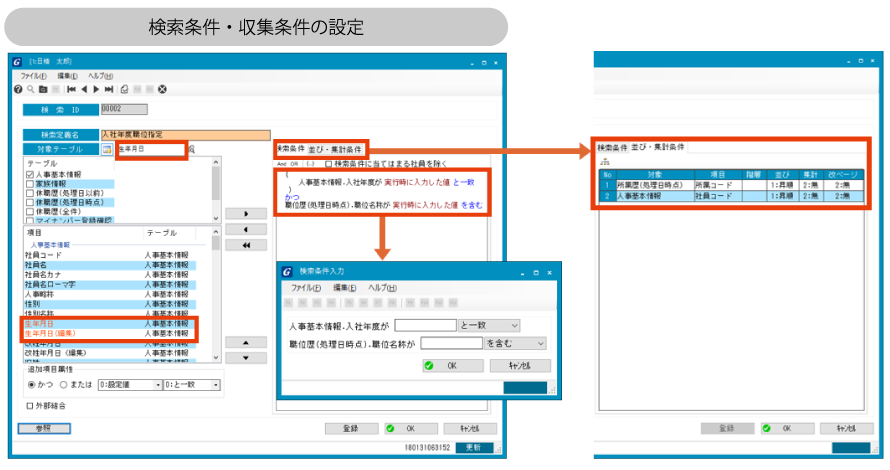Check 検索条件に当てはまる社員を除く checkbox
890x470 pixels.
click(328, 164)
